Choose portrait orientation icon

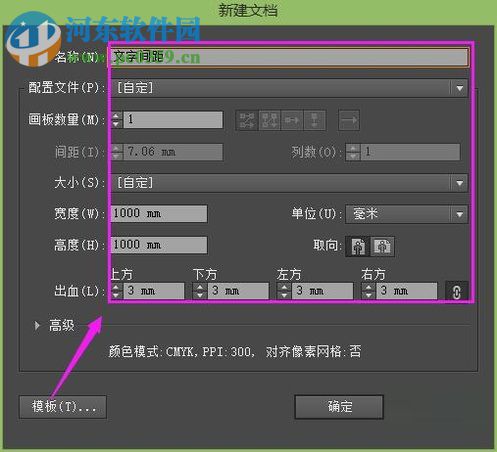(358, 247)
